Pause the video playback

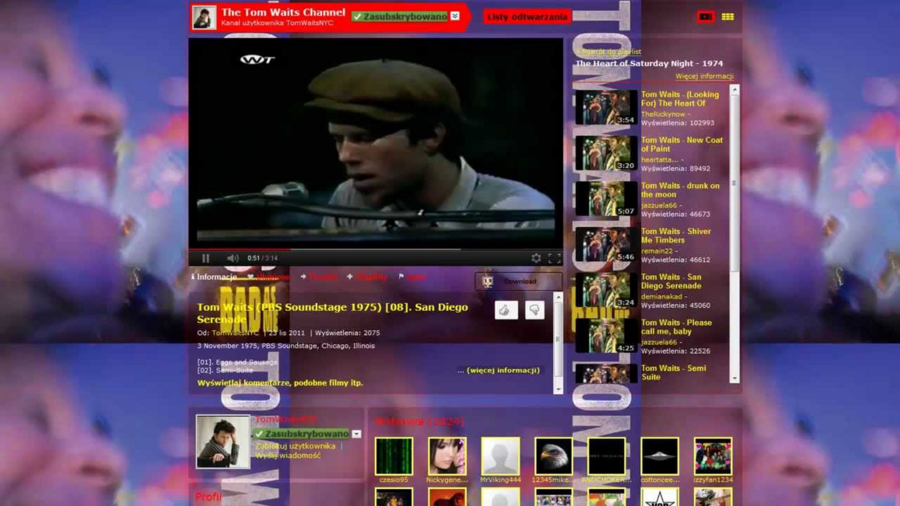(x=205, y=258)
